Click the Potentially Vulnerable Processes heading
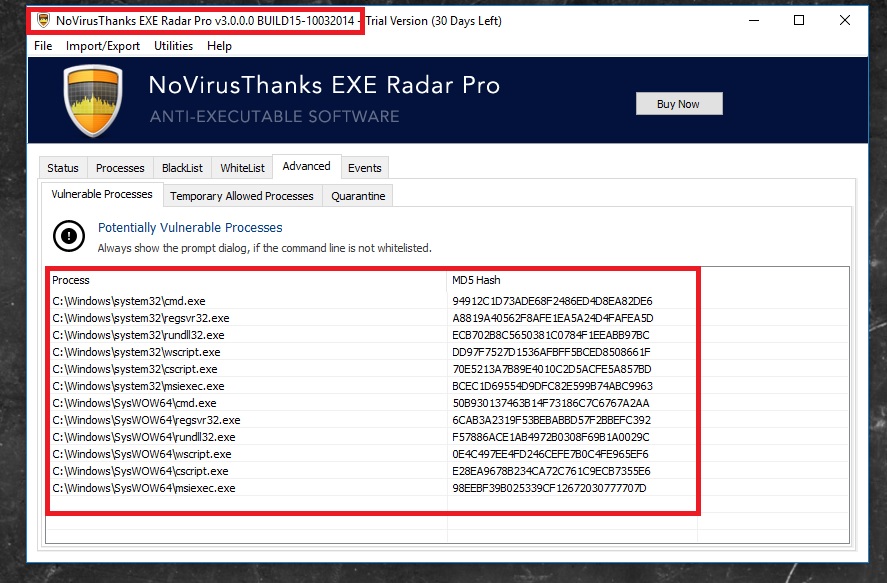 tap(190, 227)
